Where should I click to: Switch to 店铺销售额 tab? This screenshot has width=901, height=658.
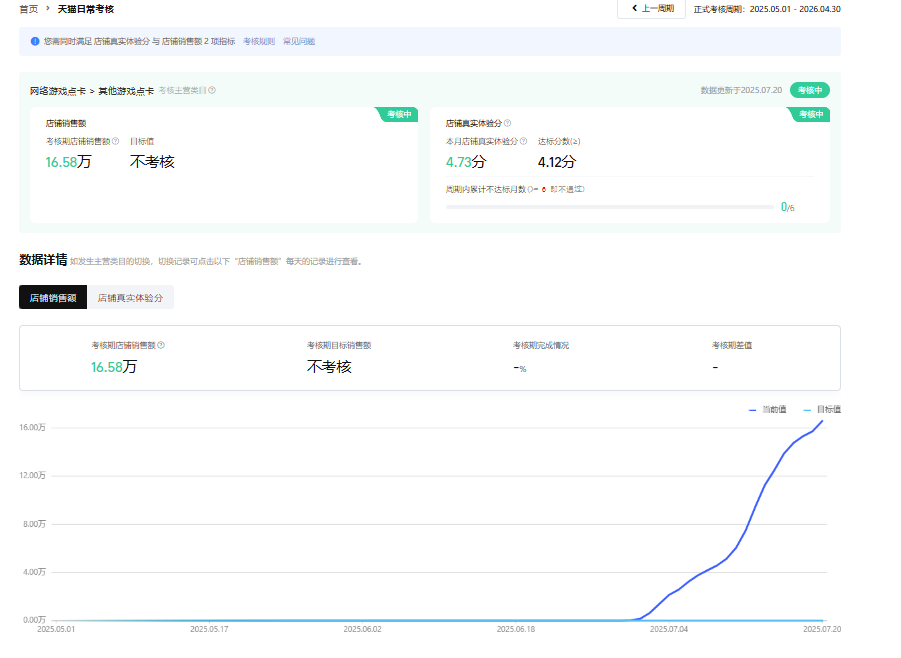click(x=53, y=297)
